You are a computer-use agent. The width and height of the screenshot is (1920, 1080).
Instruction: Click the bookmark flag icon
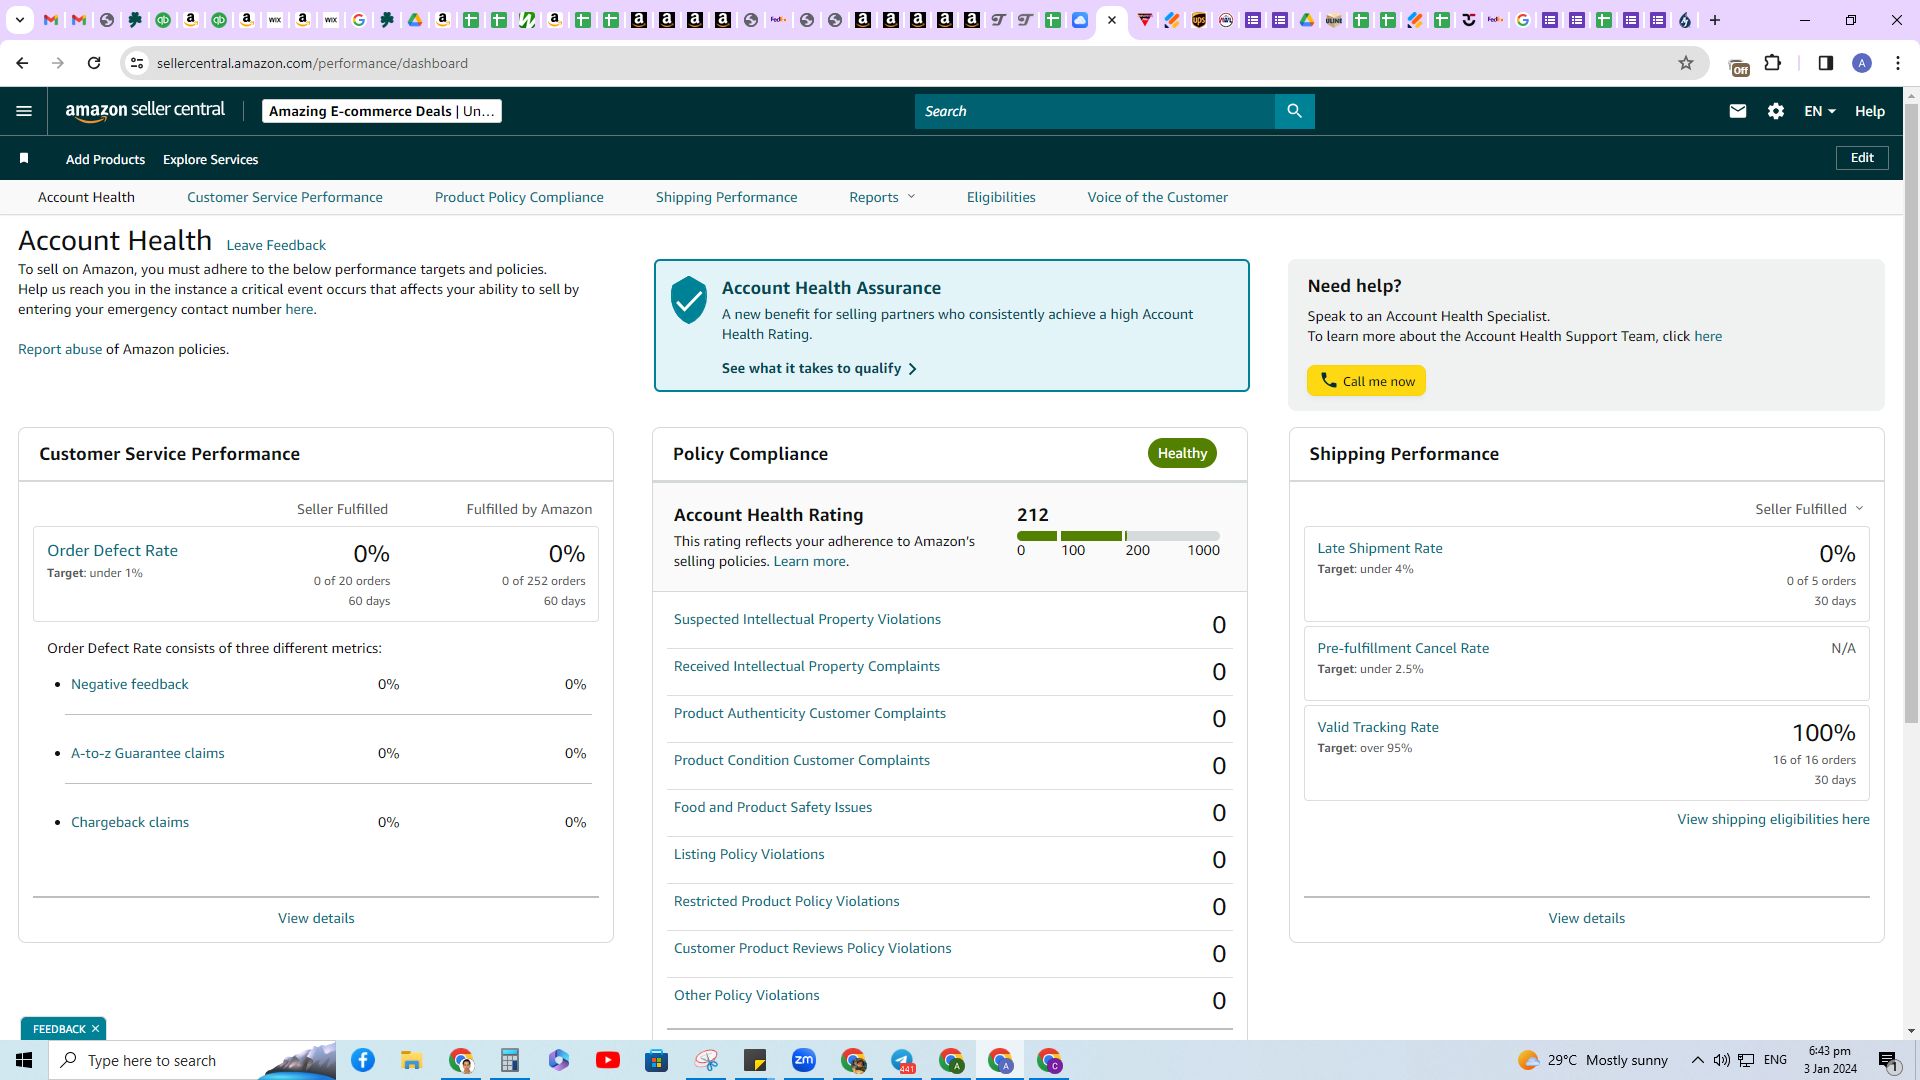point(24,158)
